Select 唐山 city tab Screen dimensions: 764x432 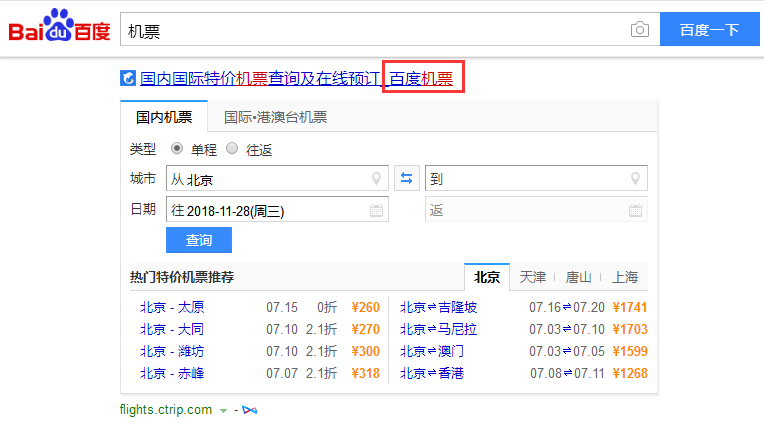pos(578,277)
